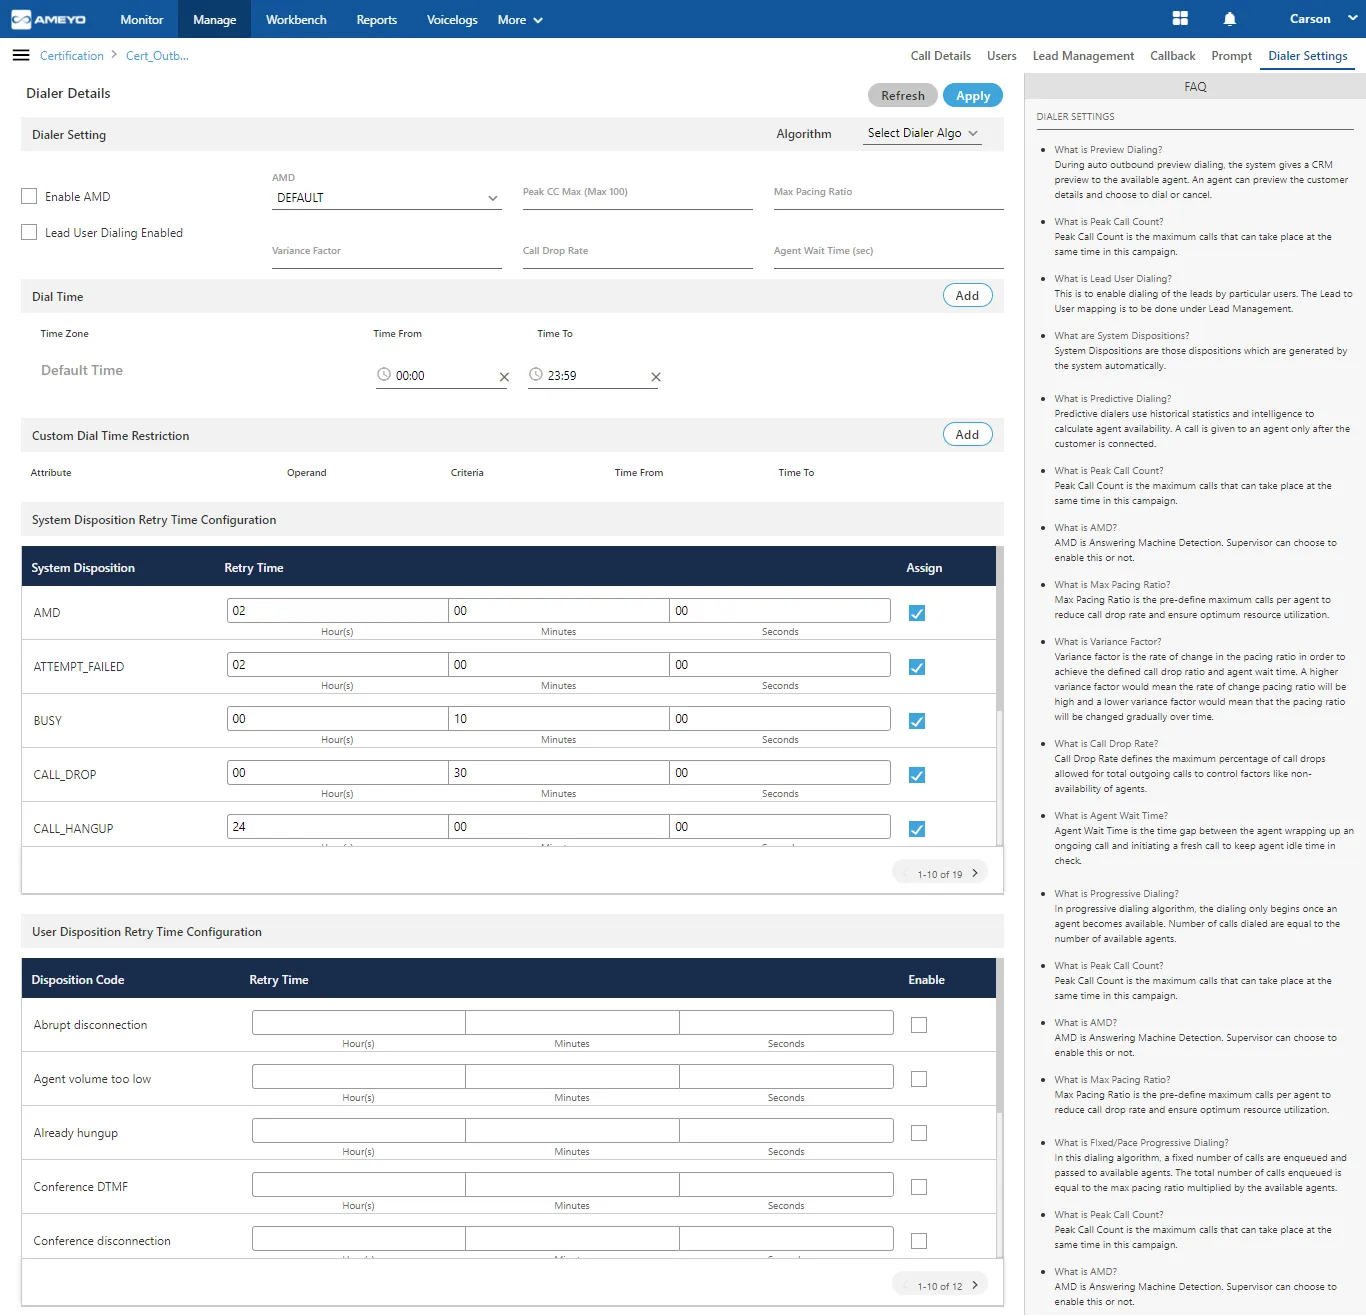Enable the AMD checkbox
Screen dimensions: 1366x1316
pyautogui.click(x=29, y=196)
